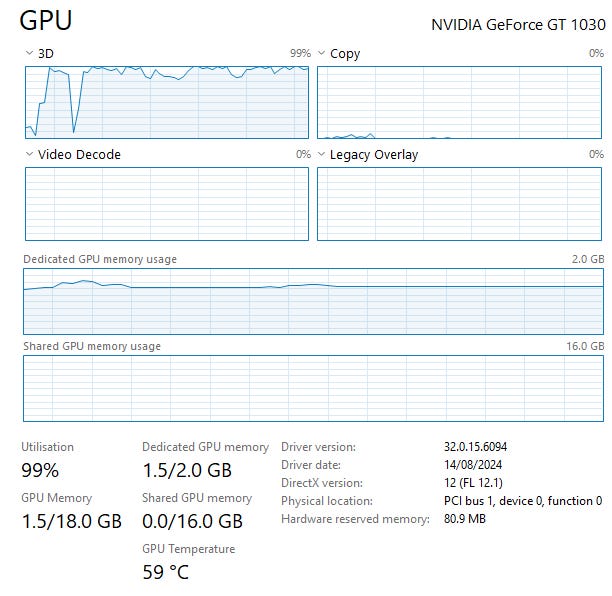Select the 1.5/18.0 GB GPU Memory value
Image resolution: width=612 pixels, height=596 pixels.
point(71,521)
